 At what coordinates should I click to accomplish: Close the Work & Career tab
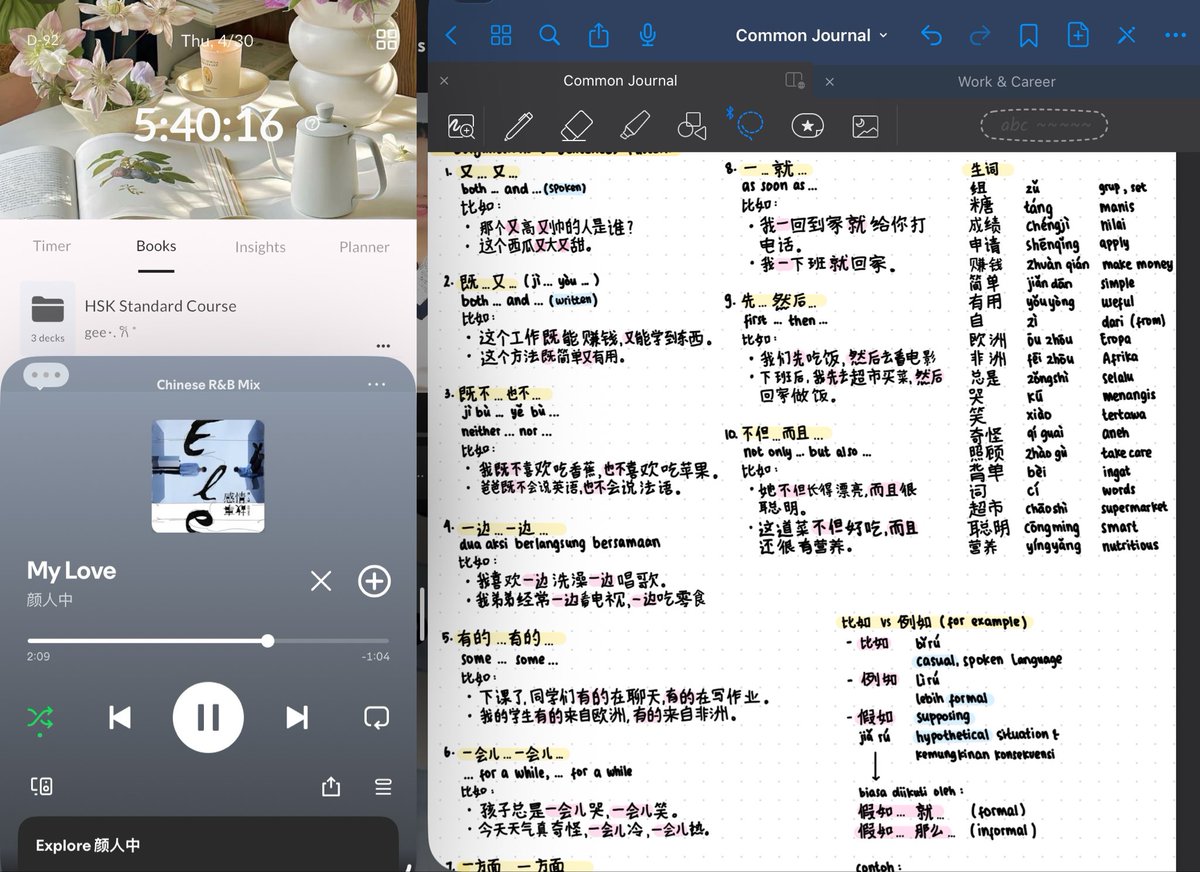(x=830, y=82)
